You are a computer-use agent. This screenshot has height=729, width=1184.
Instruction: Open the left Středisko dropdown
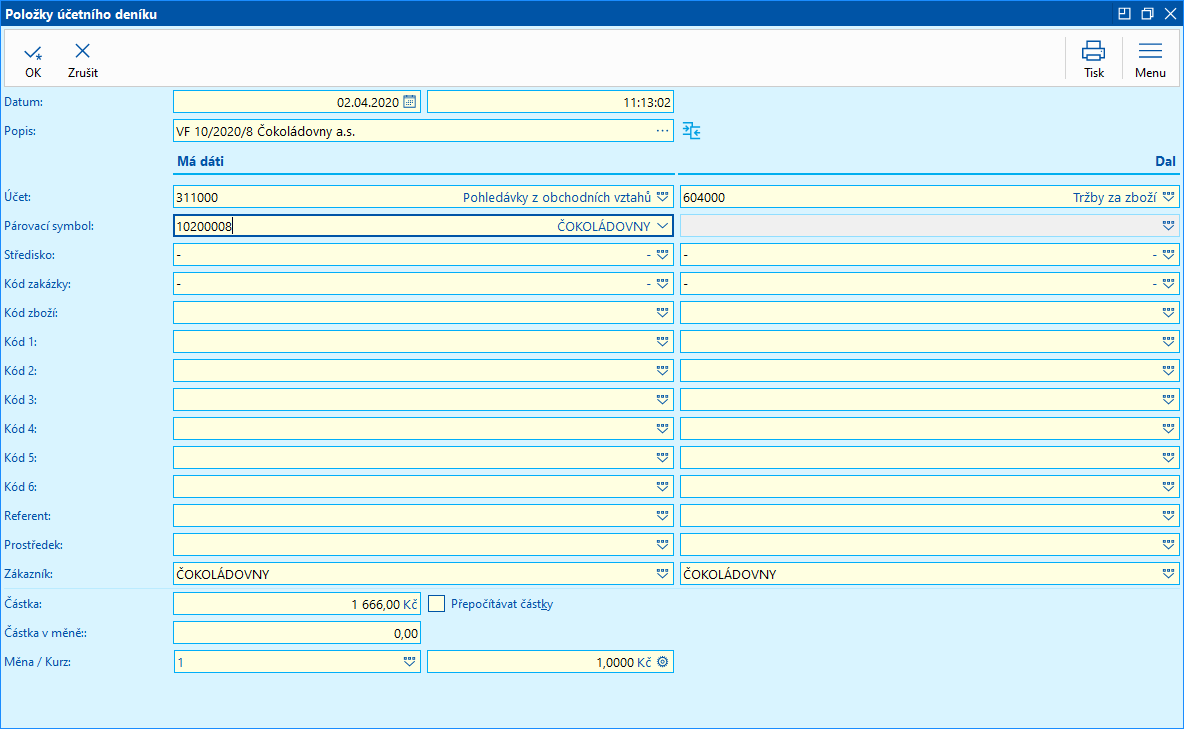click(x=662, y=255)
